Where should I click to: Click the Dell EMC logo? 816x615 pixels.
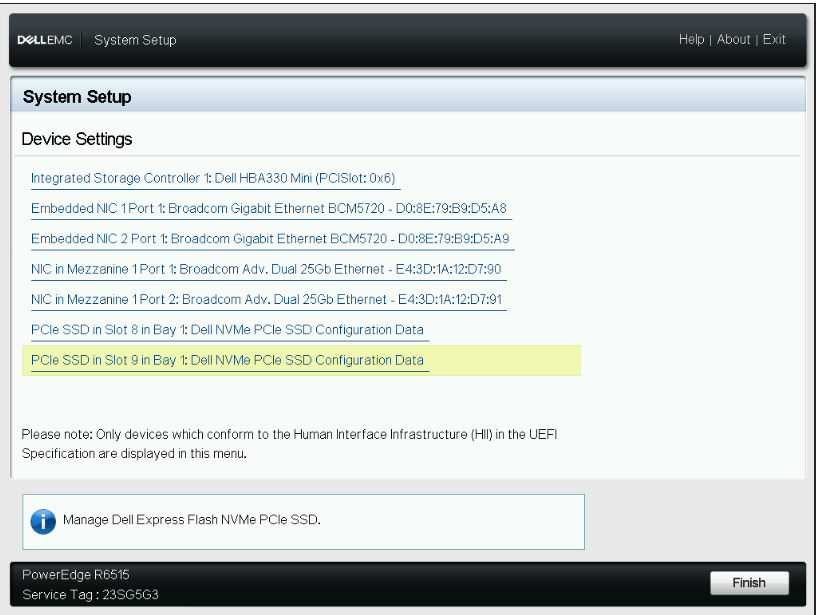click(x=45, y=40)
